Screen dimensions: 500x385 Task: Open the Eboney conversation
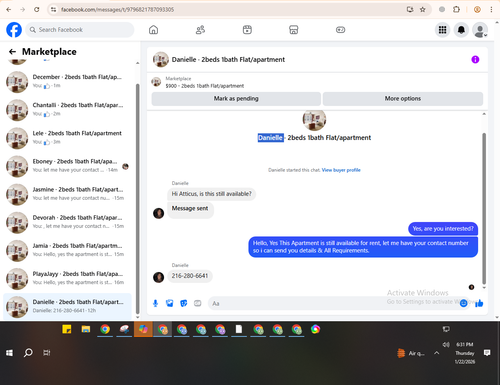[67, 166]
